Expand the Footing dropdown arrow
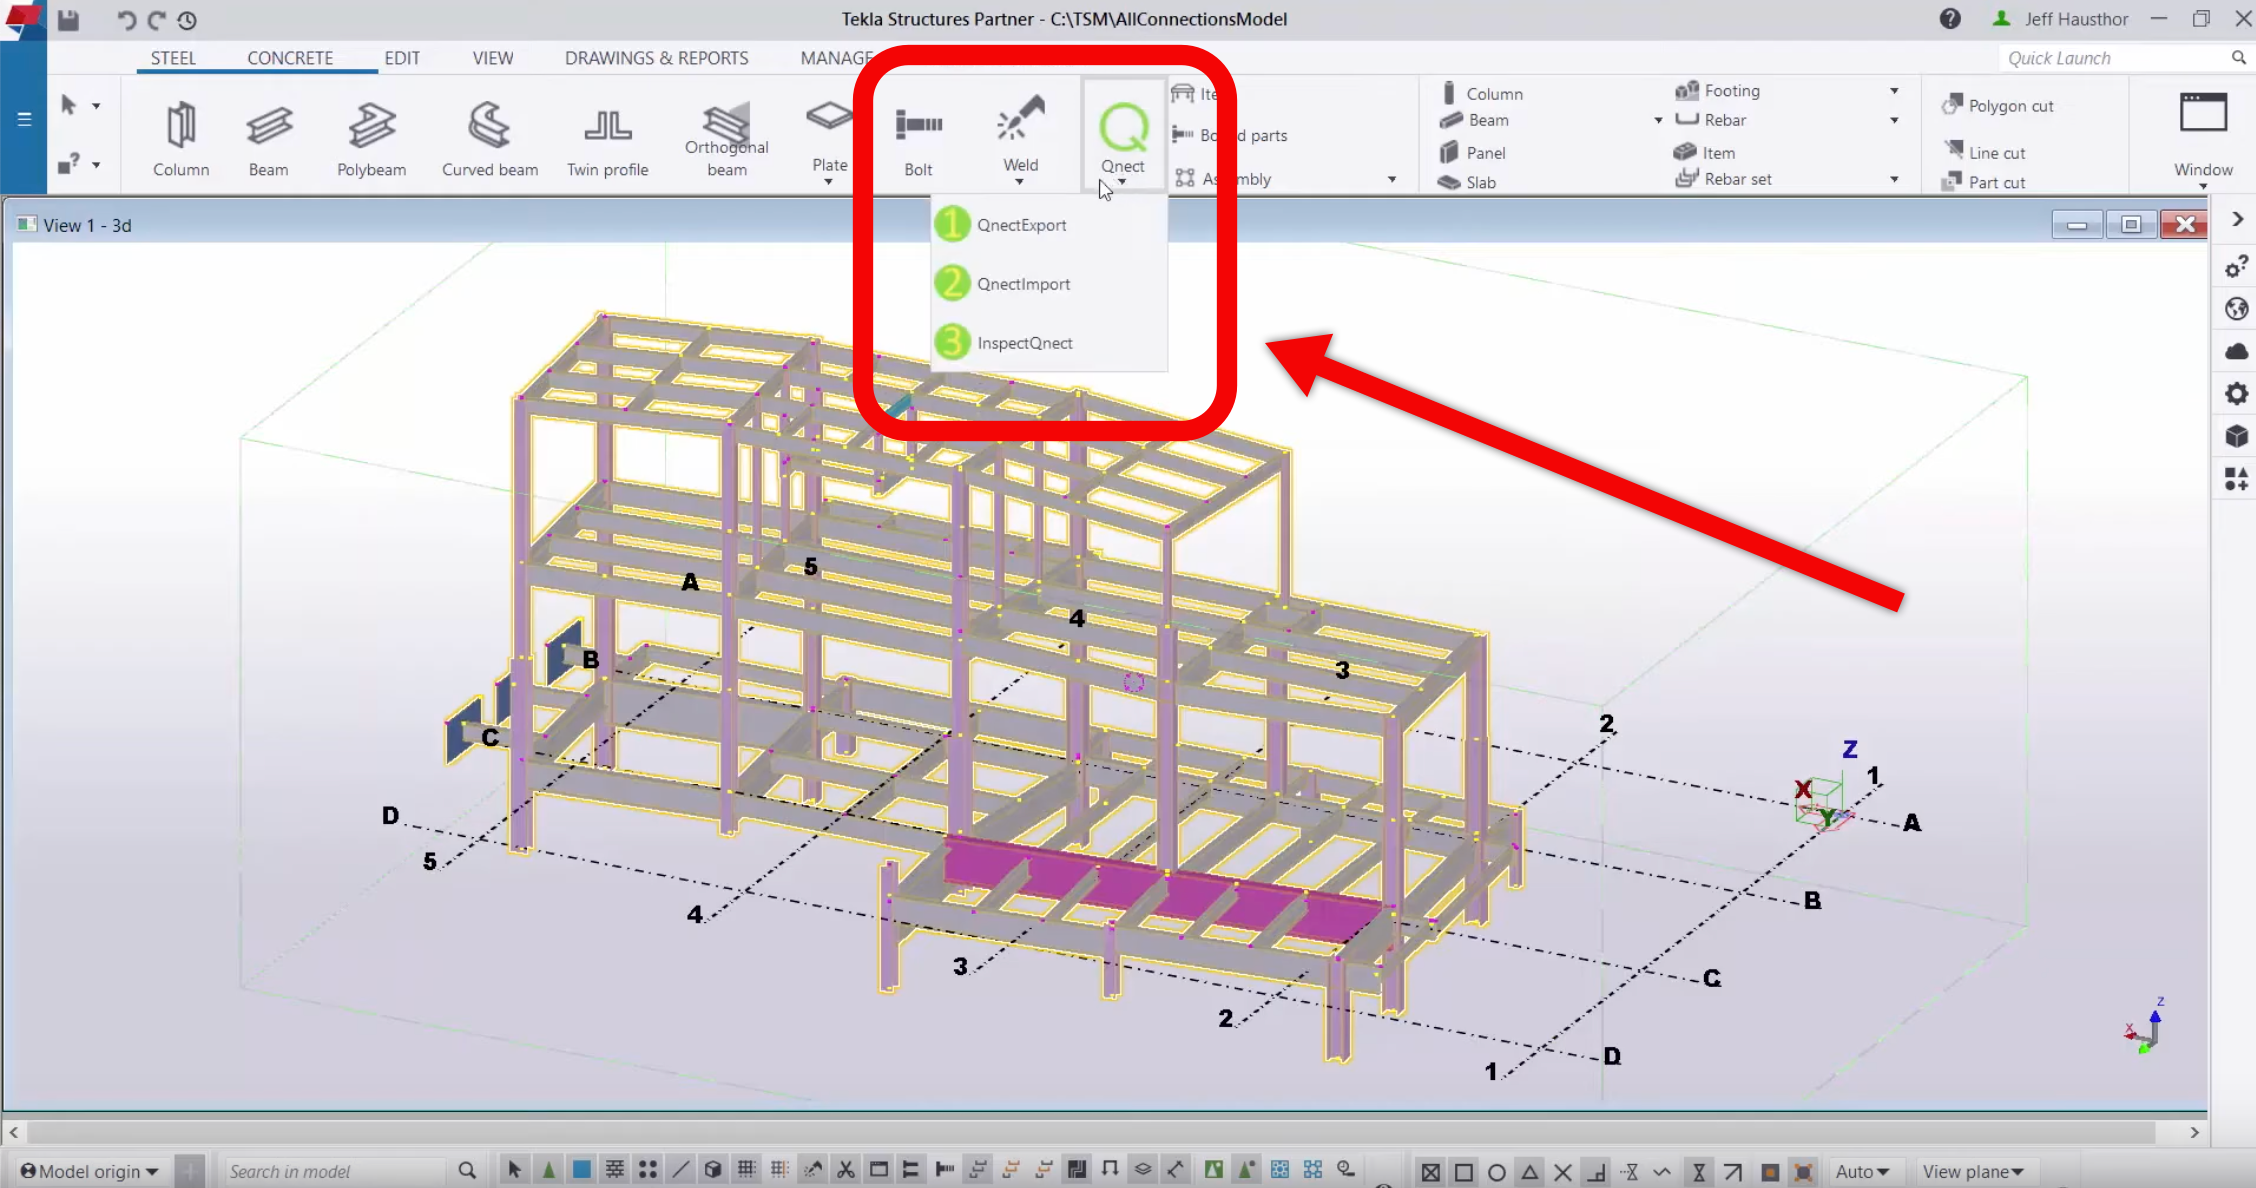This screenshot has width=2256, height=1188. (x=1894, y=91)
